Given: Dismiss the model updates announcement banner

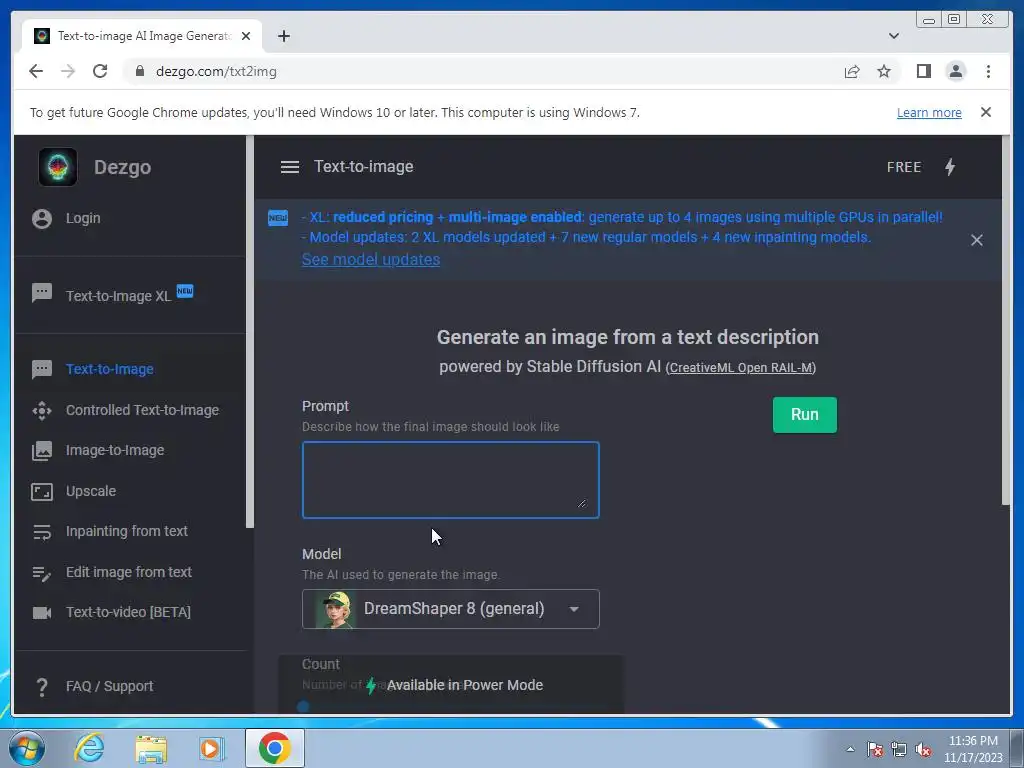Looking at the screenshot, I should coord(976,240).
